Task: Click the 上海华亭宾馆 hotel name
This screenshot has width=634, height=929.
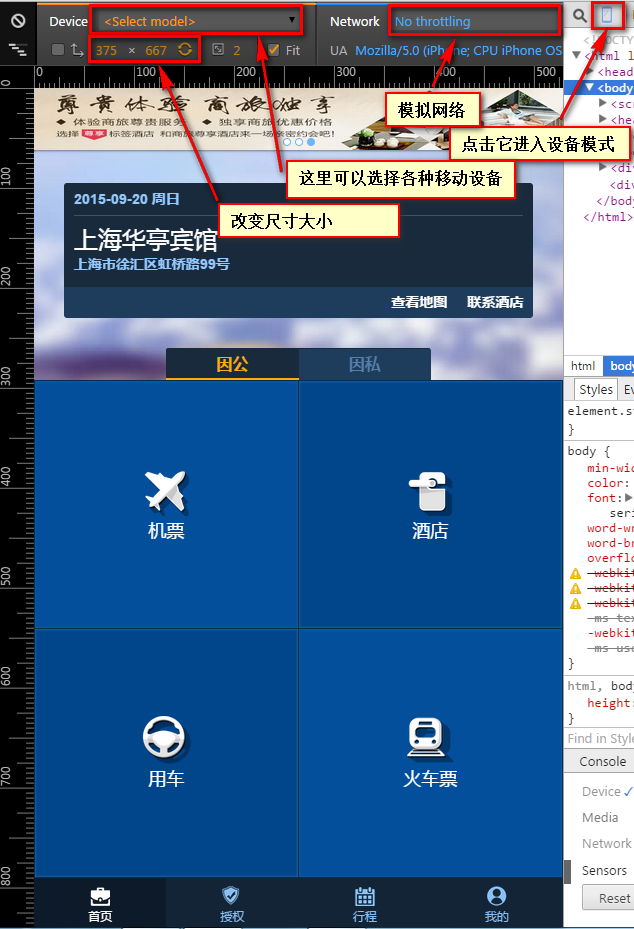Action: click(x=146, y=240)
